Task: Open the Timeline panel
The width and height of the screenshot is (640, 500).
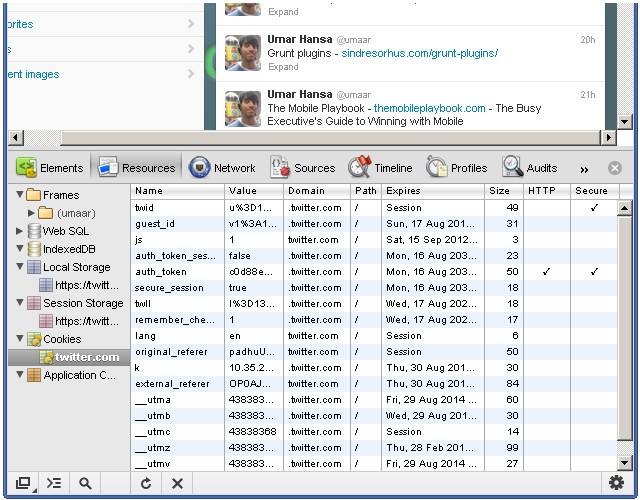Action: click(380, 168)
